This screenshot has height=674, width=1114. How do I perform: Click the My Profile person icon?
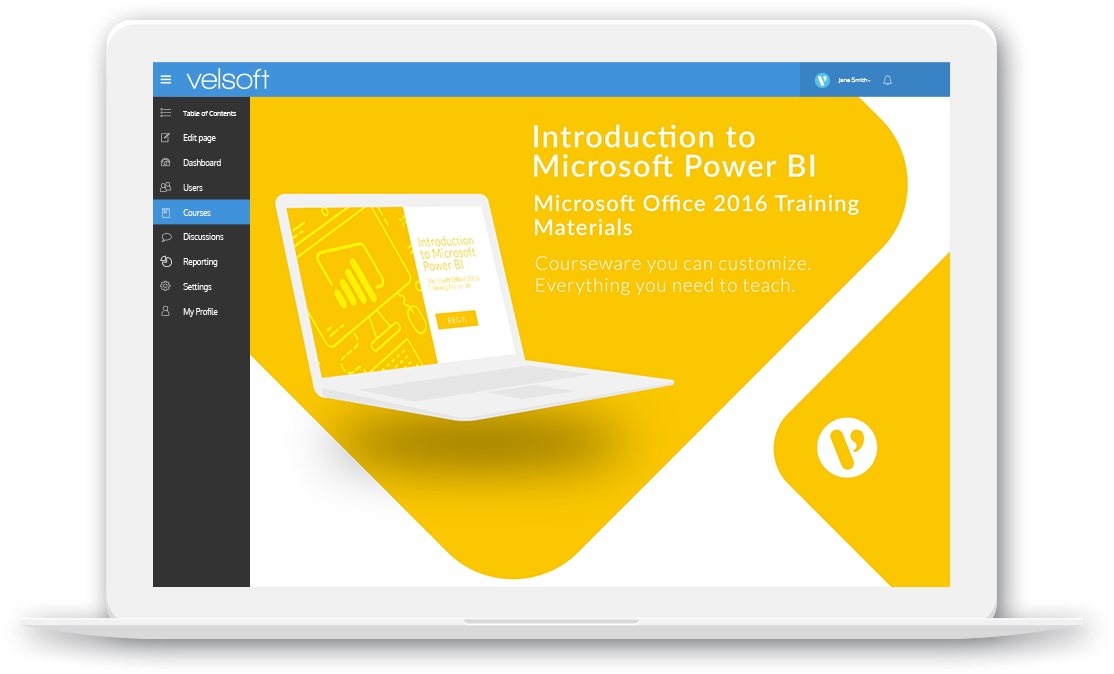pyautogui.click(x=166, y=311)
